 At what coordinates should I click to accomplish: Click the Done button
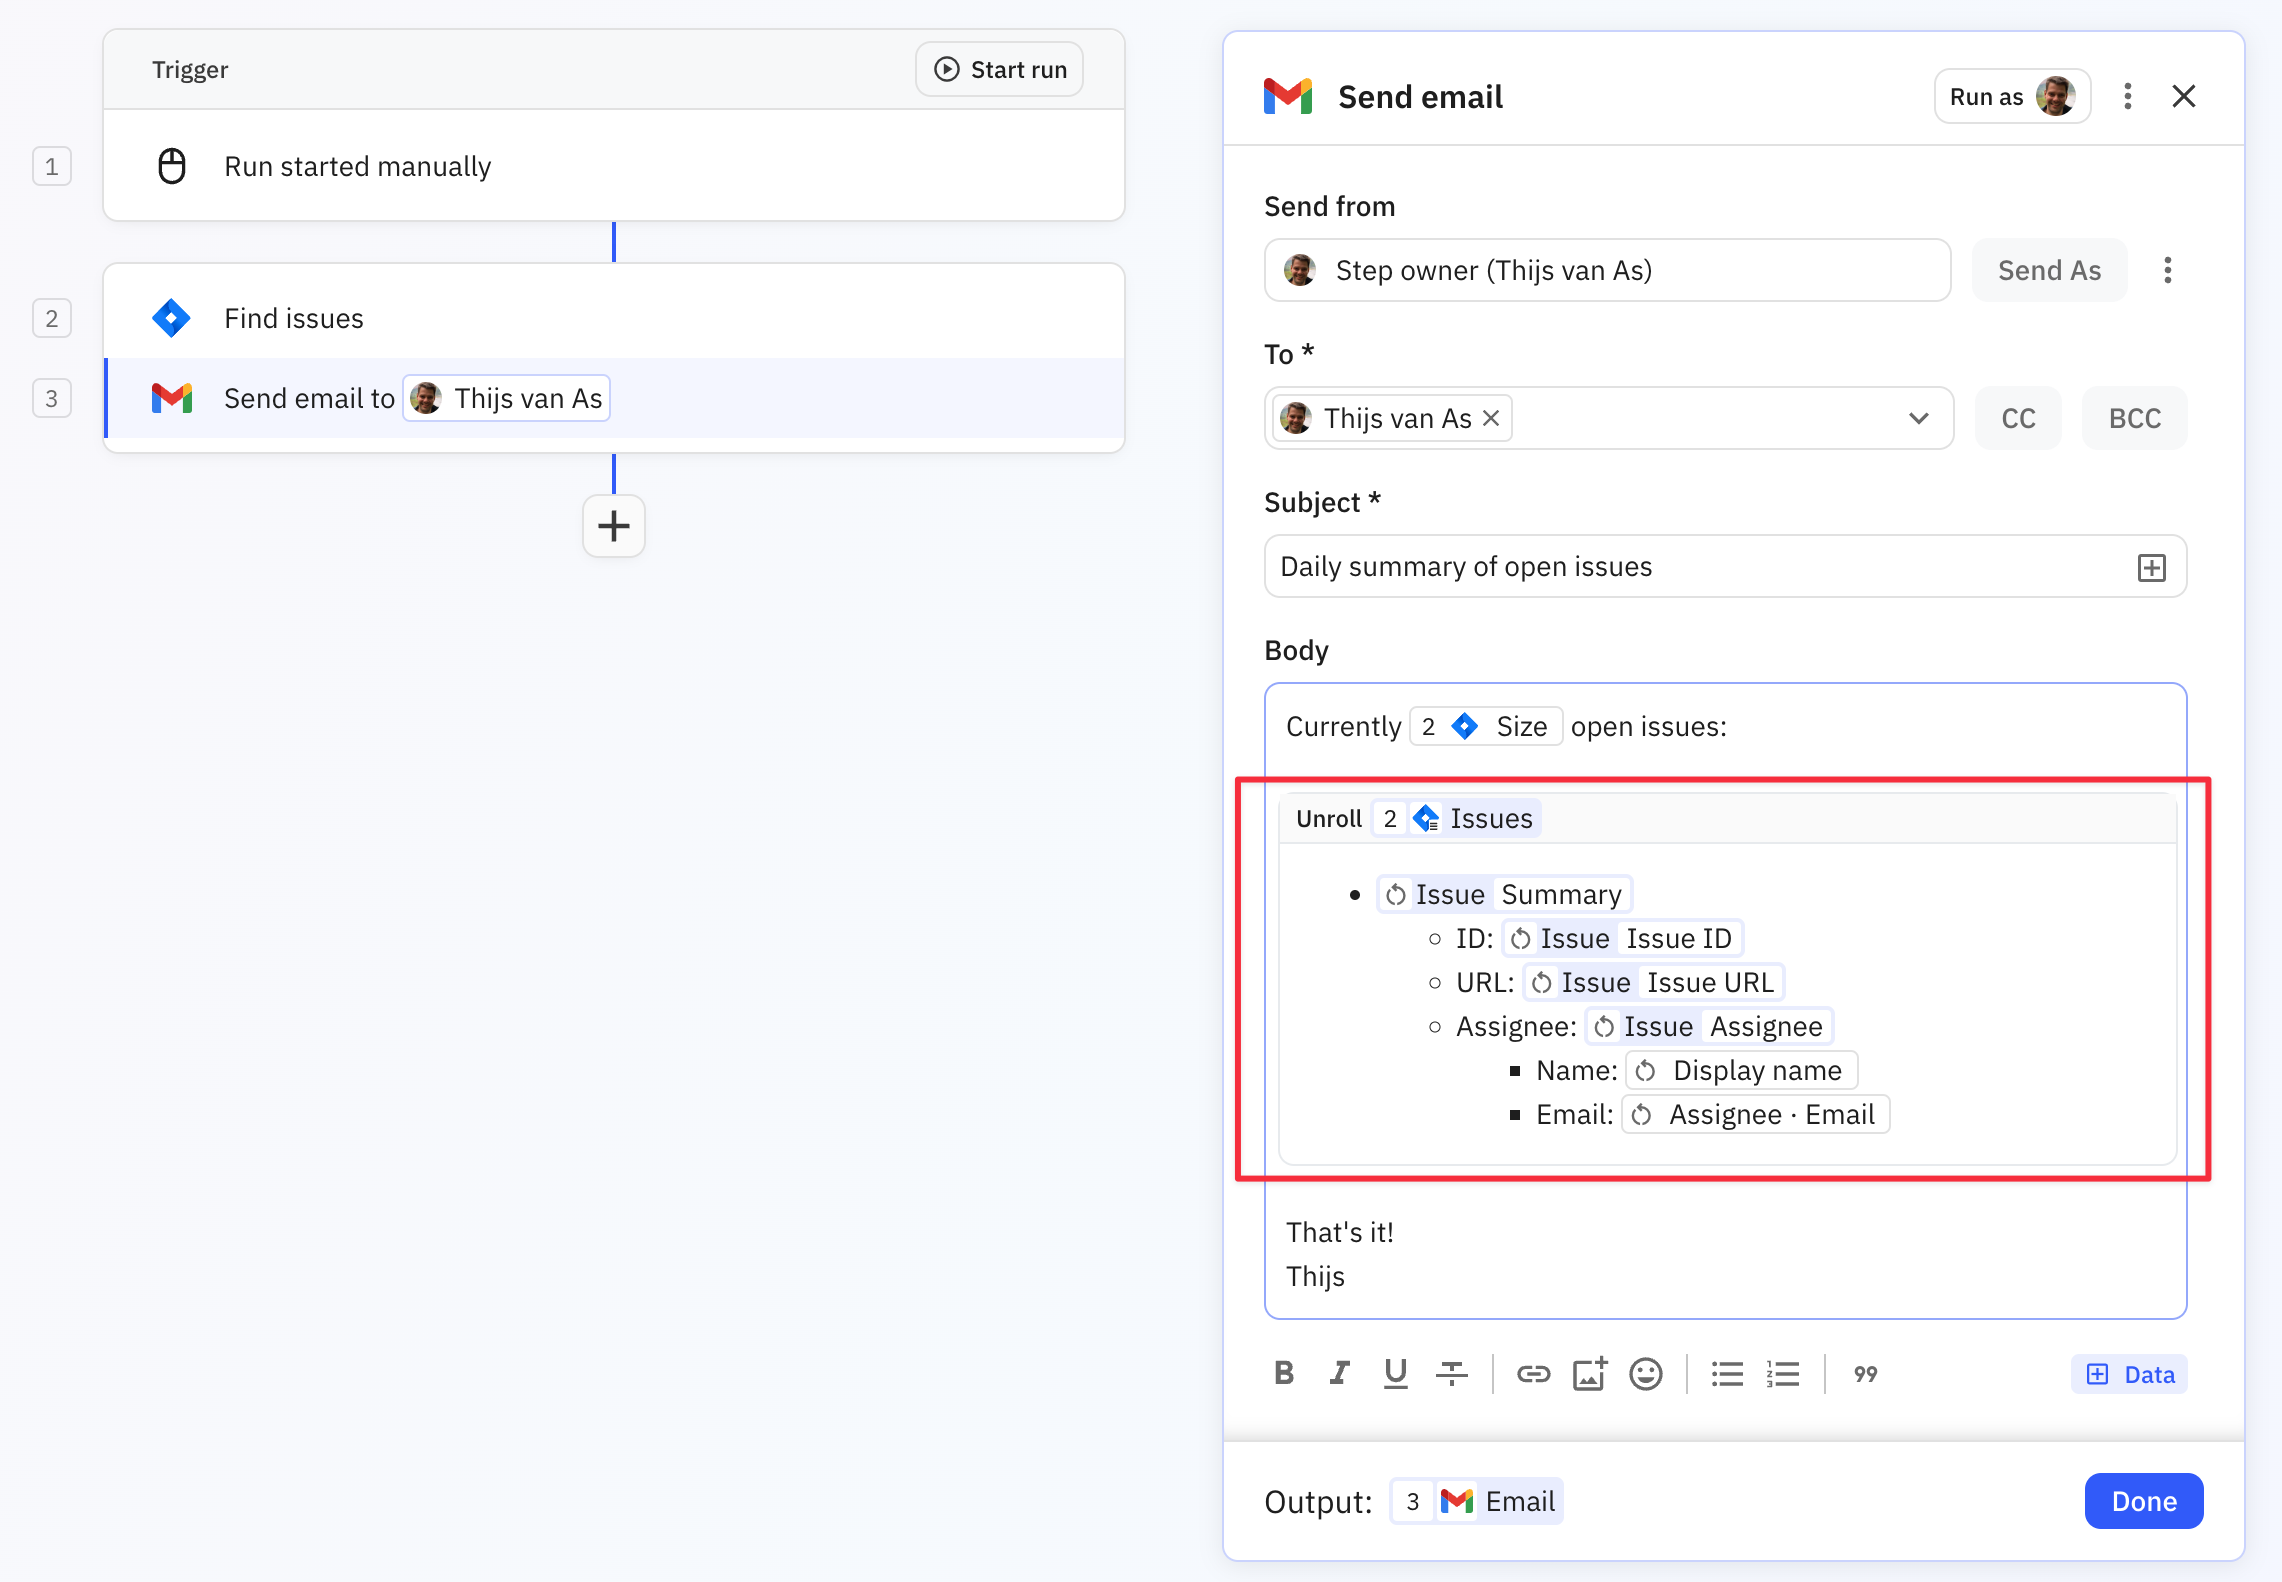(2143, 1500)
